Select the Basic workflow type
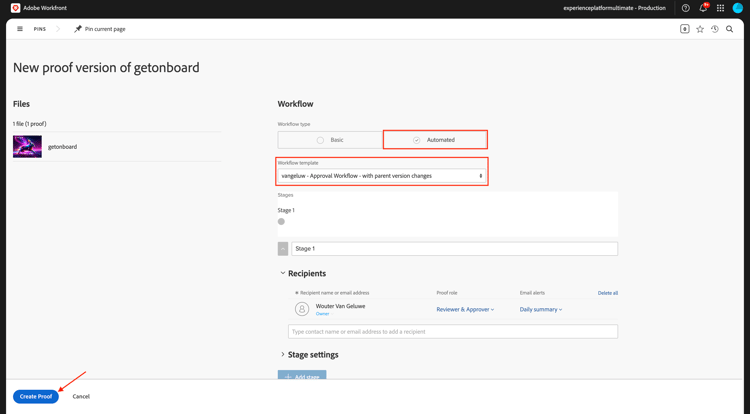Screen dimensions: 750x414 pos(330,140)
